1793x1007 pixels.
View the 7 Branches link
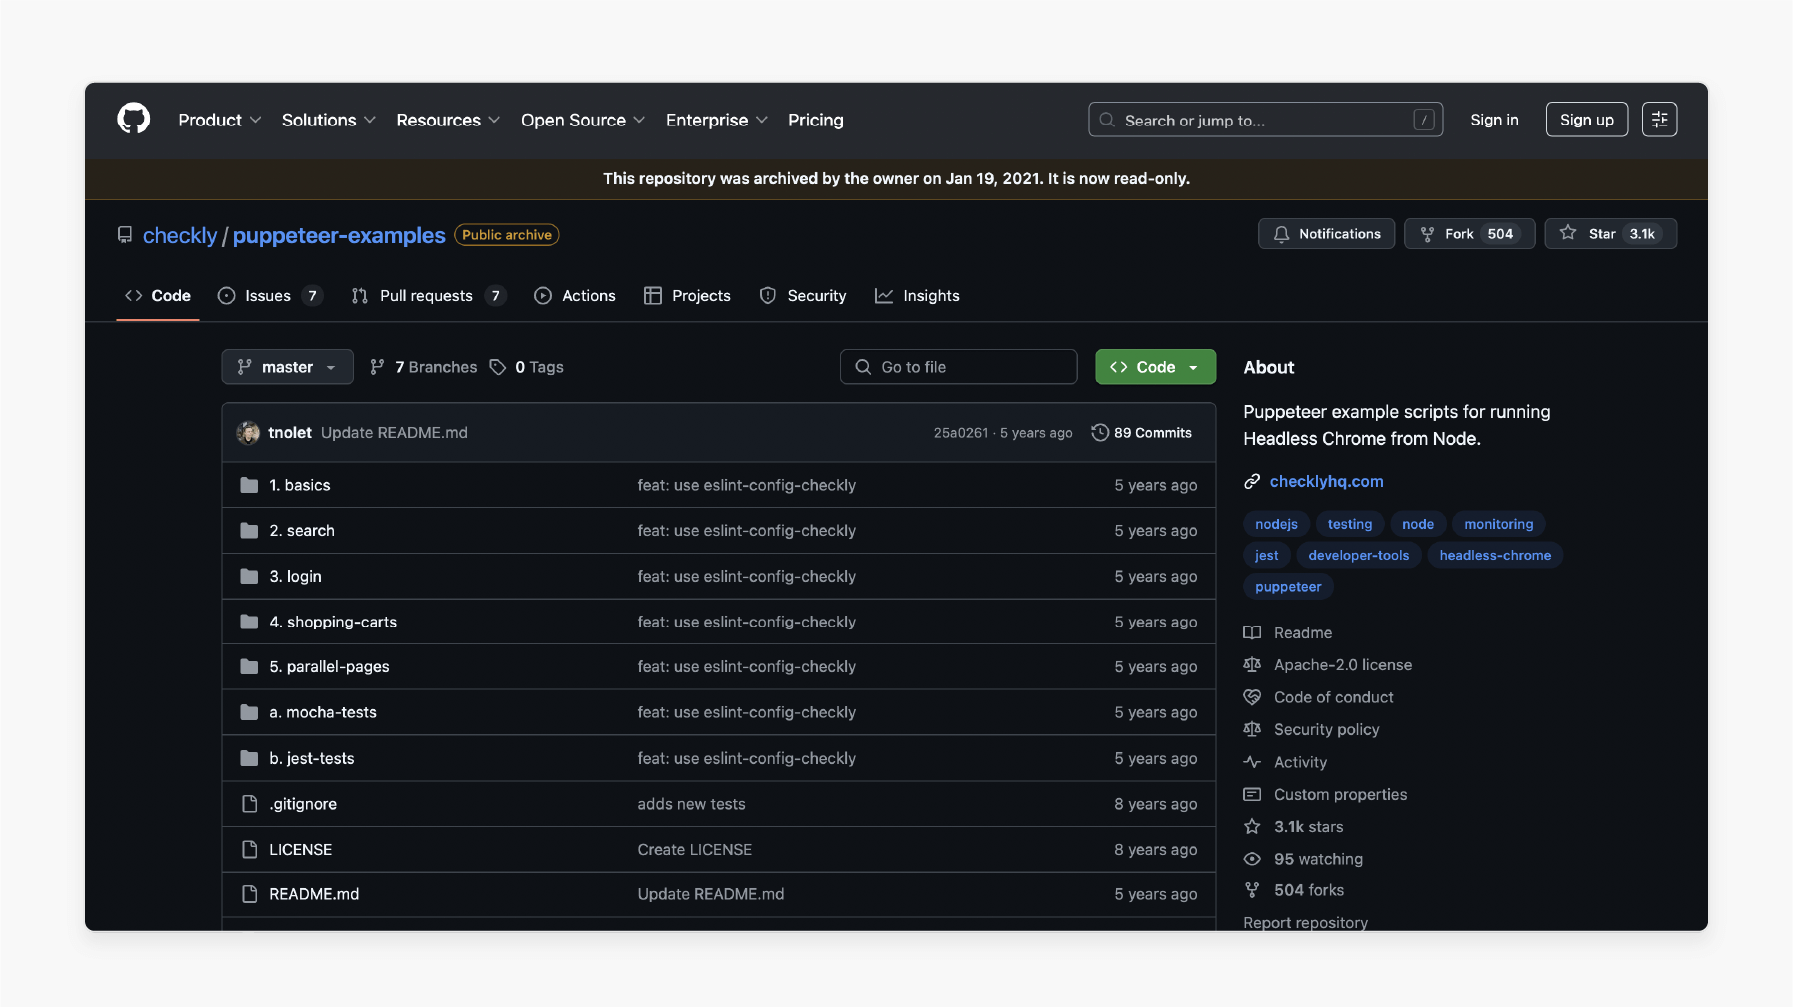[424, 367]
